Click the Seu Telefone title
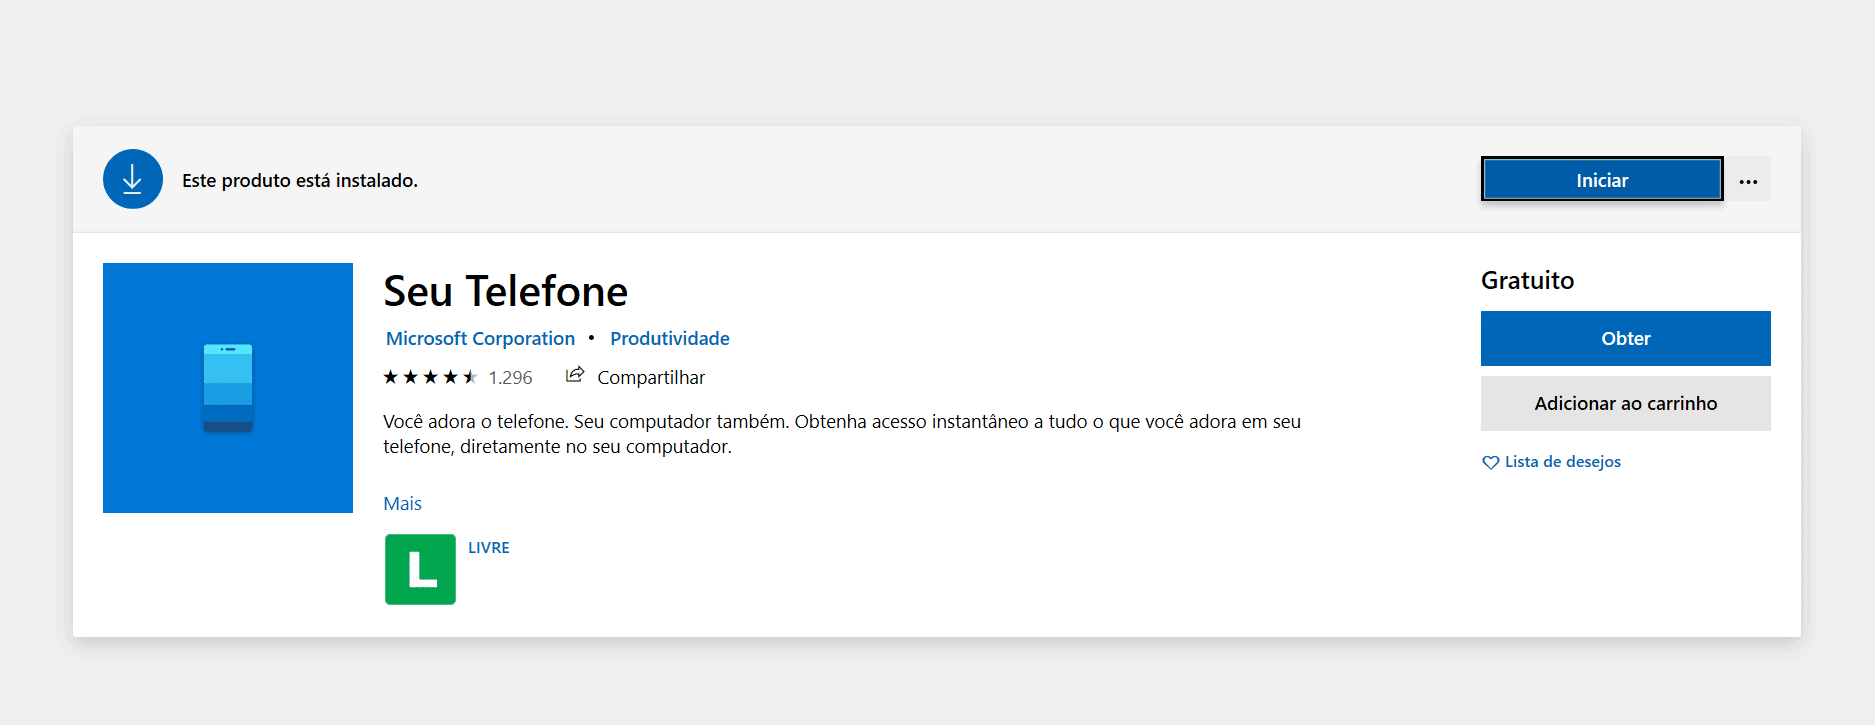Viewport: 1875px width, 725px height. pos(506,291)
